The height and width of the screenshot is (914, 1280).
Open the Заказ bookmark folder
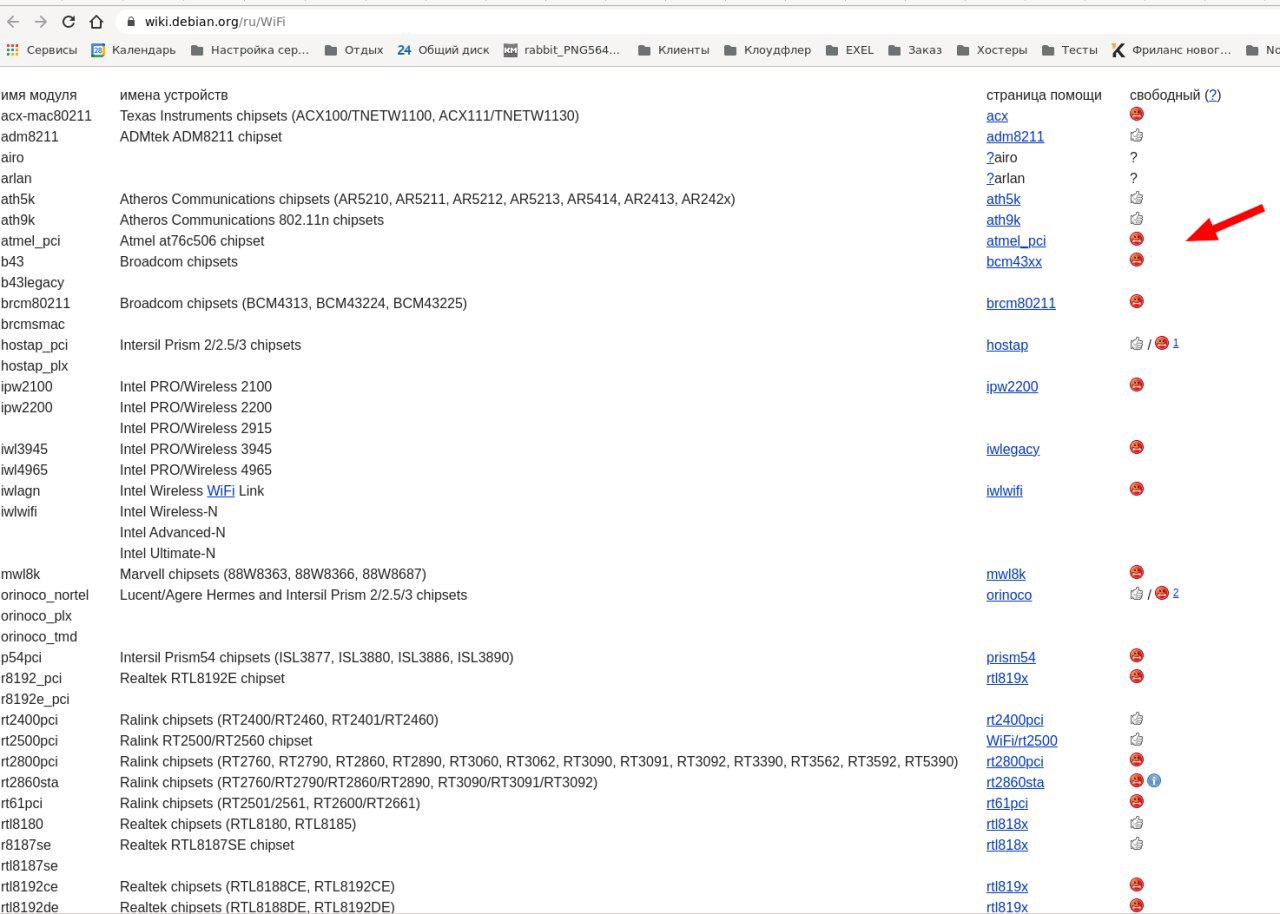(914, 50)
